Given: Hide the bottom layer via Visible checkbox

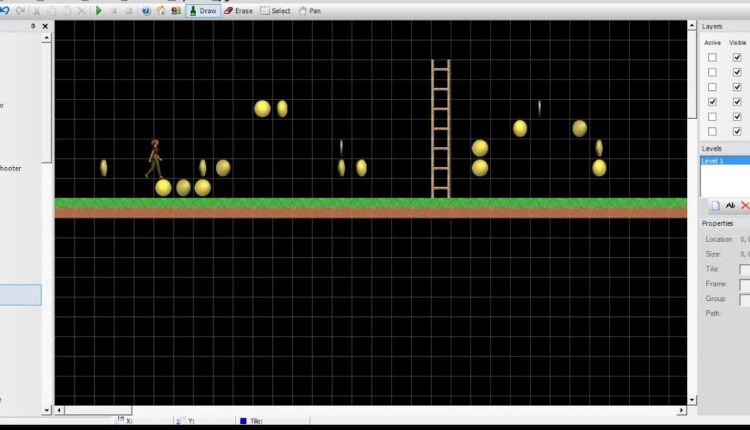Looking at the screenshot, I should coord(737,132).
